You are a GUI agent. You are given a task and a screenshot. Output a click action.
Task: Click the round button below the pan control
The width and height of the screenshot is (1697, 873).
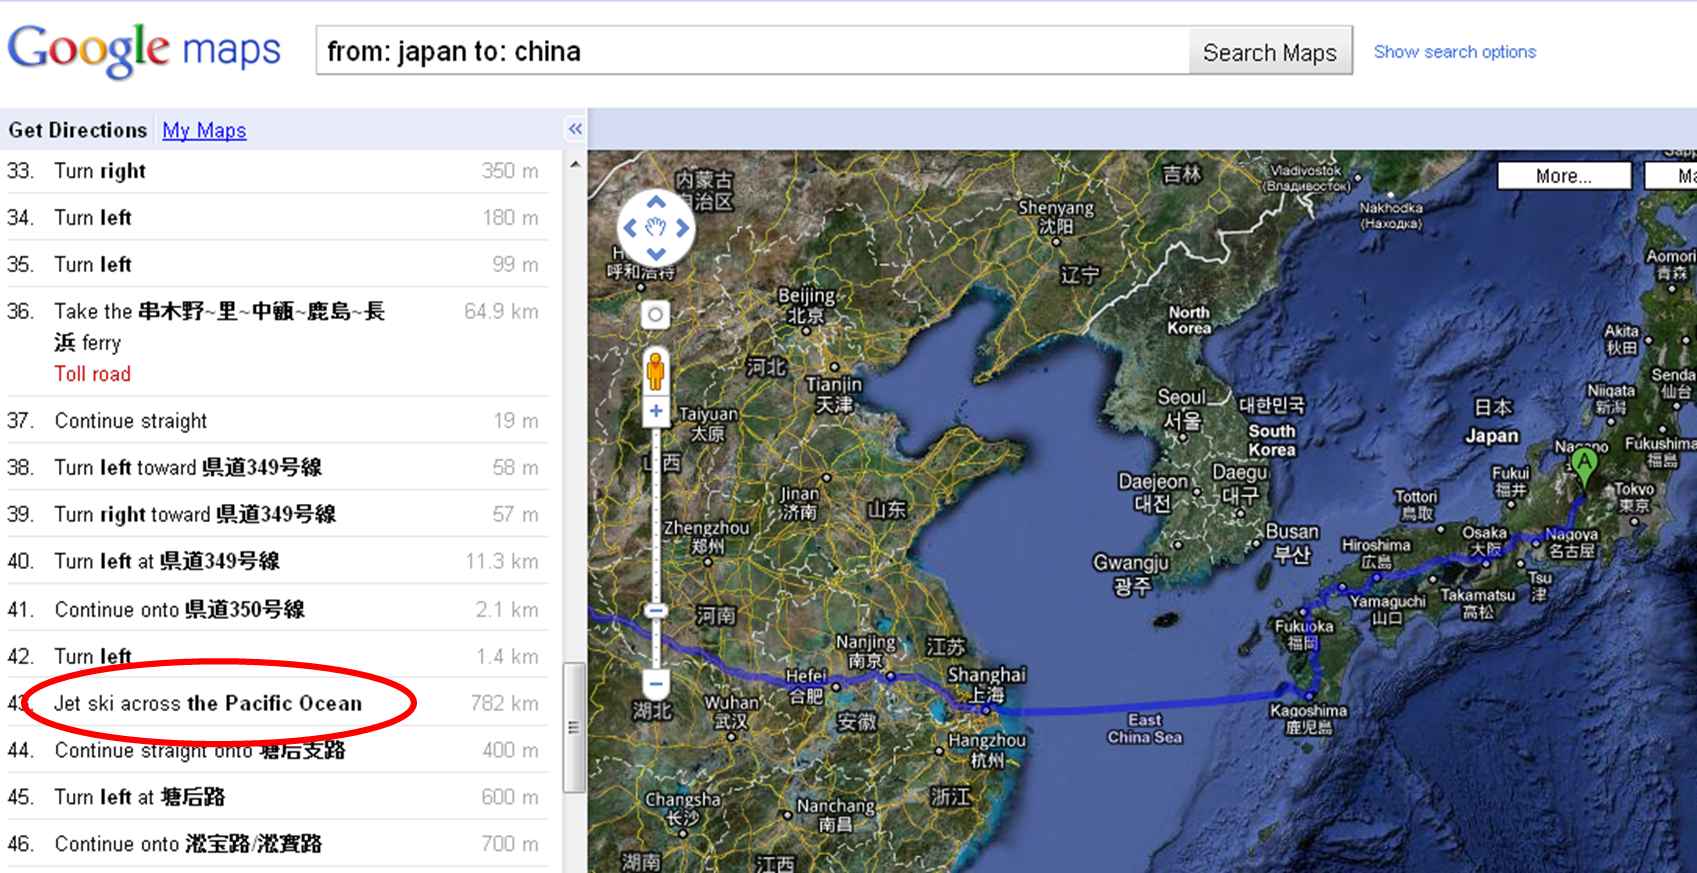click(655, 315)
